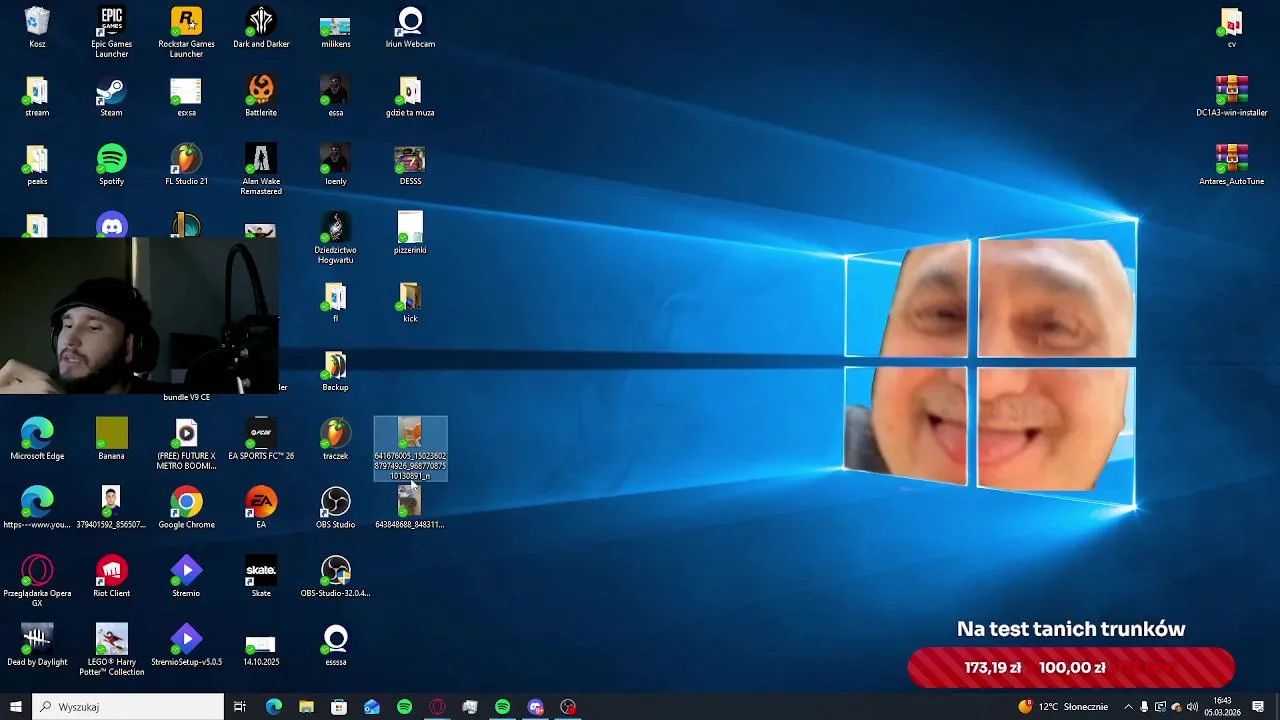Viewport: 1280px width, 720px height.
Task: Select the Steam desktop shortcut
Action: pyautogui.click(x=111, y=97)
